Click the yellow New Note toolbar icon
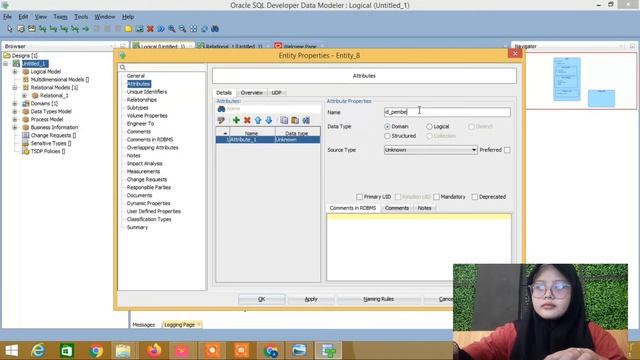This screenshot has height=360, width=640. [128, 29]
